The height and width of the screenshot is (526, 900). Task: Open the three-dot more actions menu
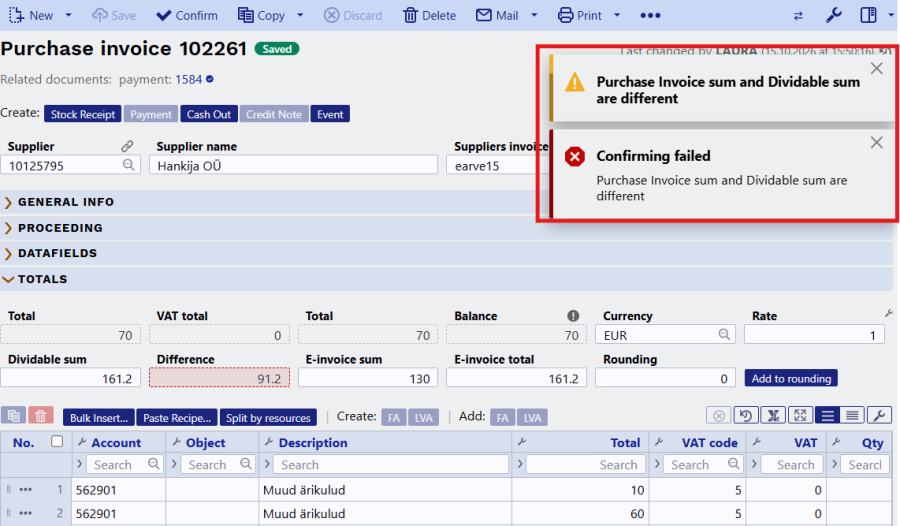tap(650, 16)
